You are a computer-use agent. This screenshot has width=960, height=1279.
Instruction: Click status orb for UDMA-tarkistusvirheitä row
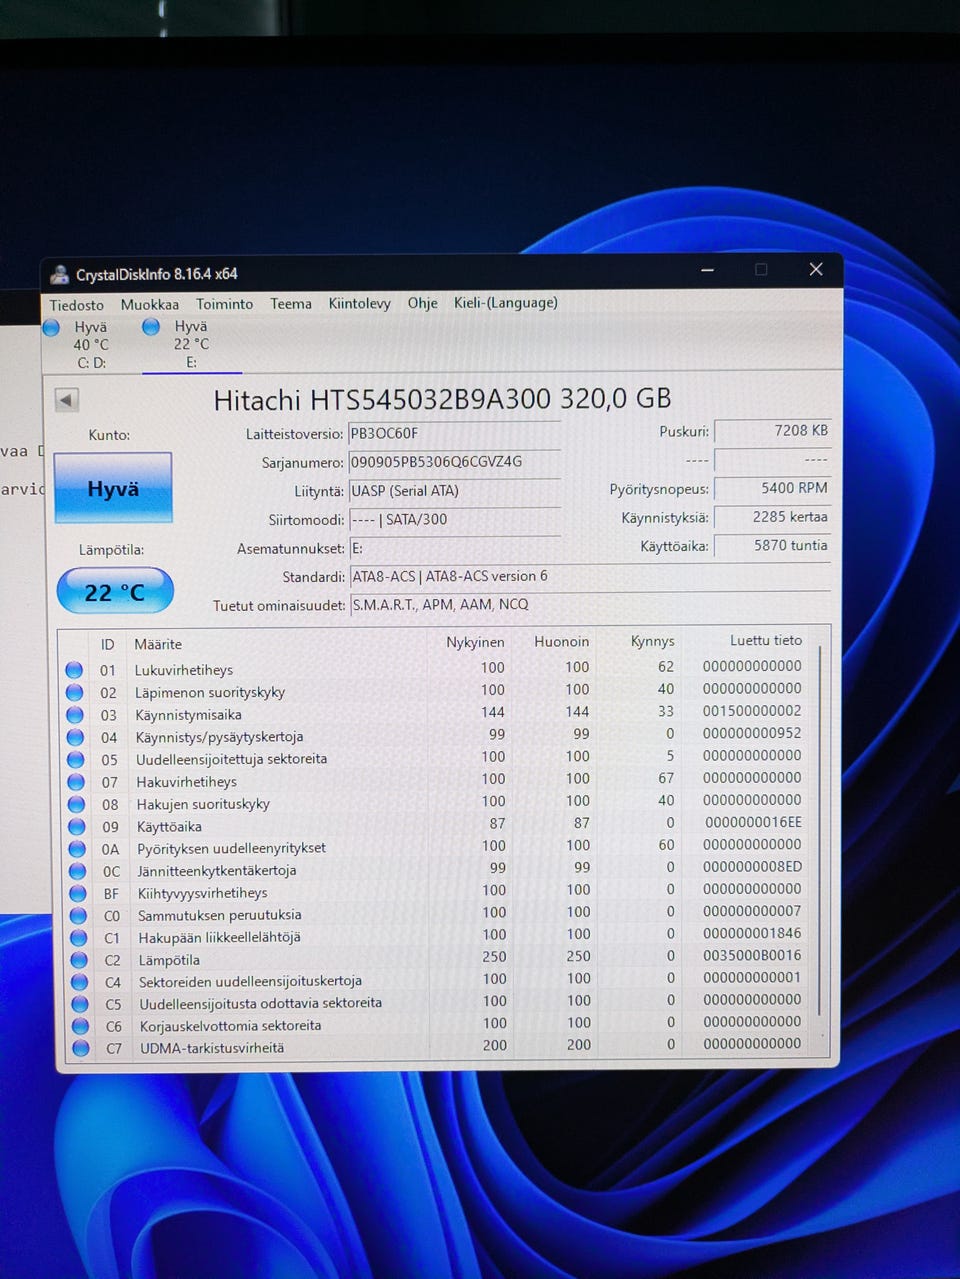point(81,1048)
